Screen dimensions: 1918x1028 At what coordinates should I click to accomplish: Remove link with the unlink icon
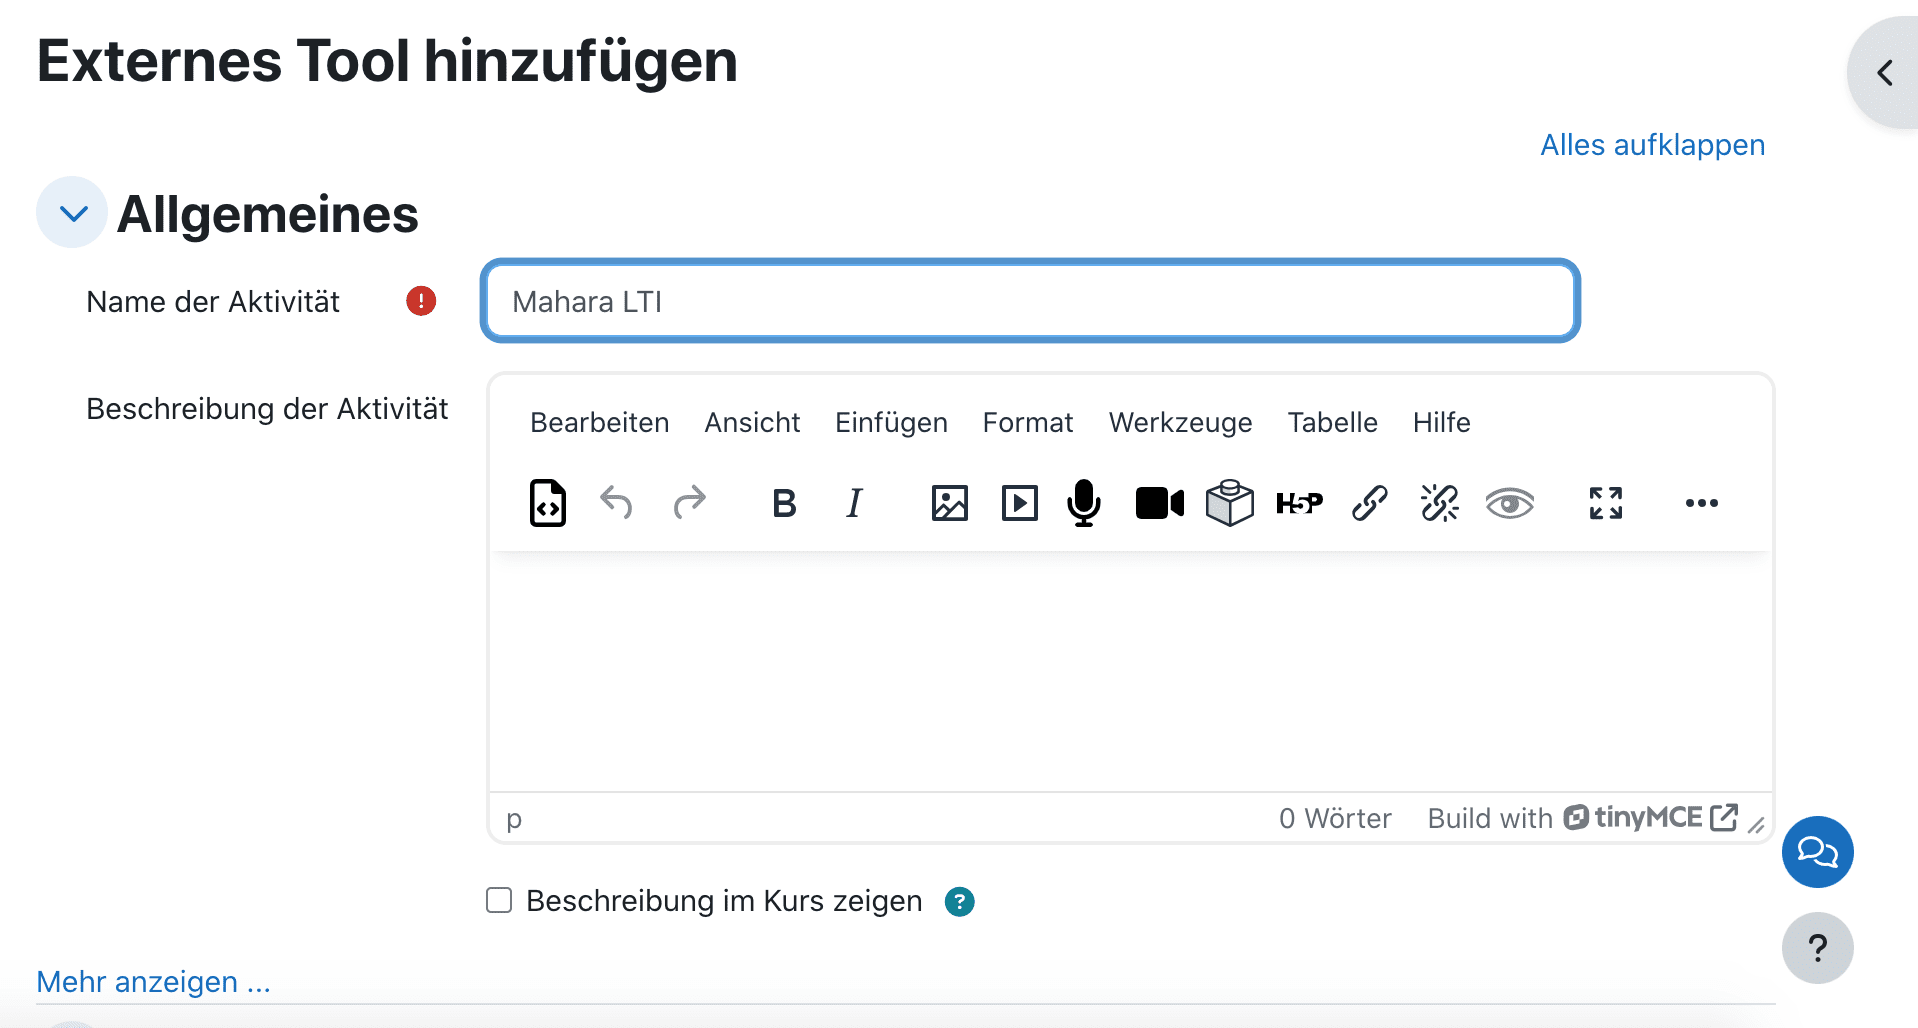pos(1439,503)
